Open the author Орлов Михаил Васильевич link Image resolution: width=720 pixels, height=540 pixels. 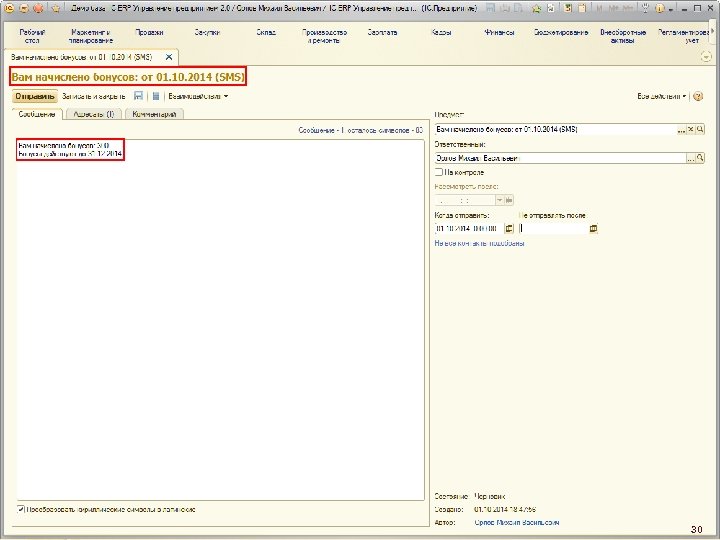coord(517,523)
